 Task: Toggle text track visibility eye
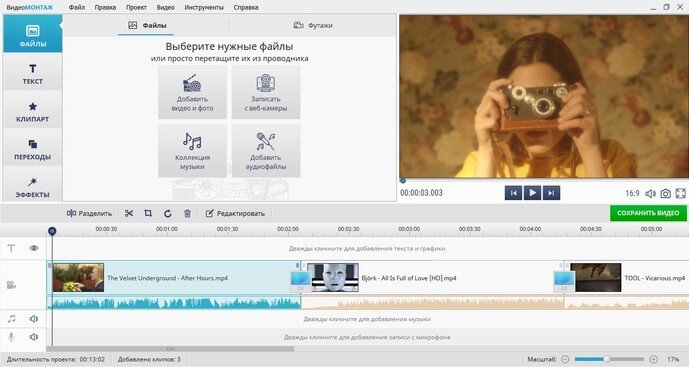pos(34,248)
